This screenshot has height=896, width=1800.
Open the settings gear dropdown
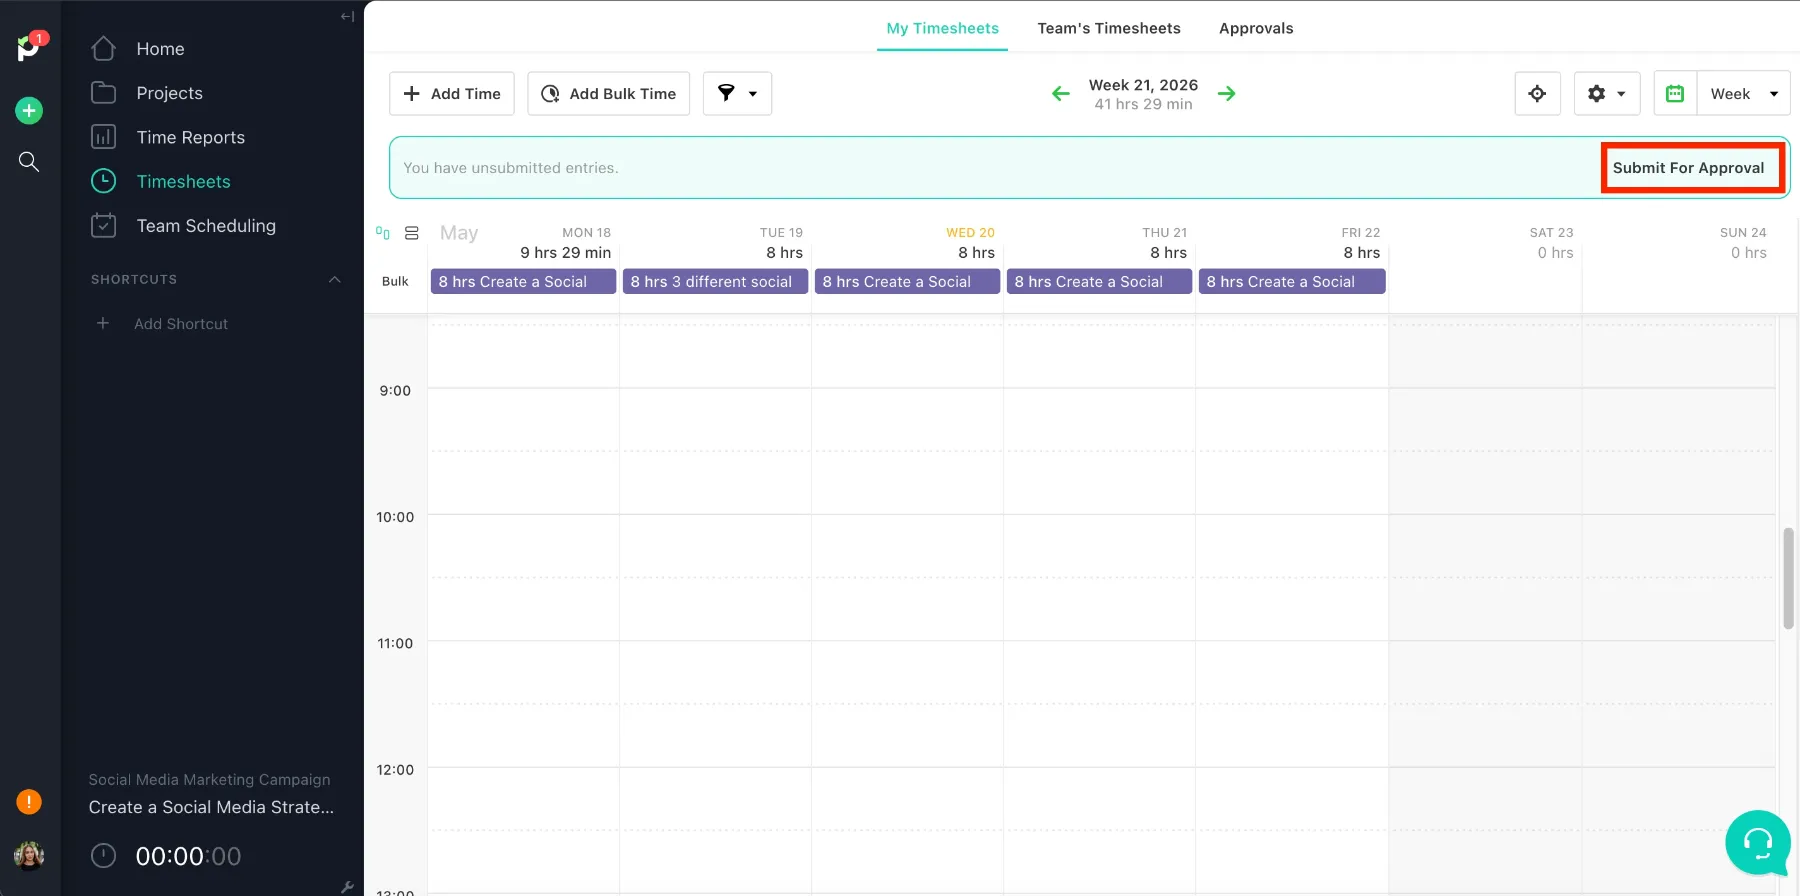[1607, 93]
